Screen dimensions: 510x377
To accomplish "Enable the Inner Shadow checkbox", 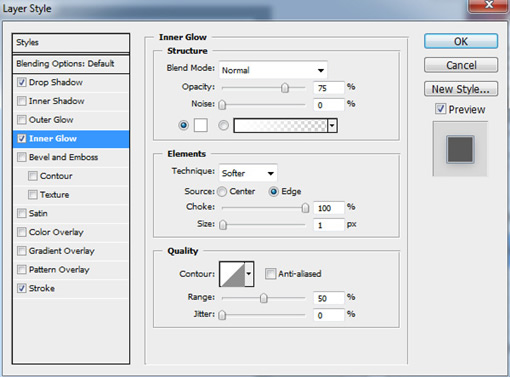I will [22, 101].
